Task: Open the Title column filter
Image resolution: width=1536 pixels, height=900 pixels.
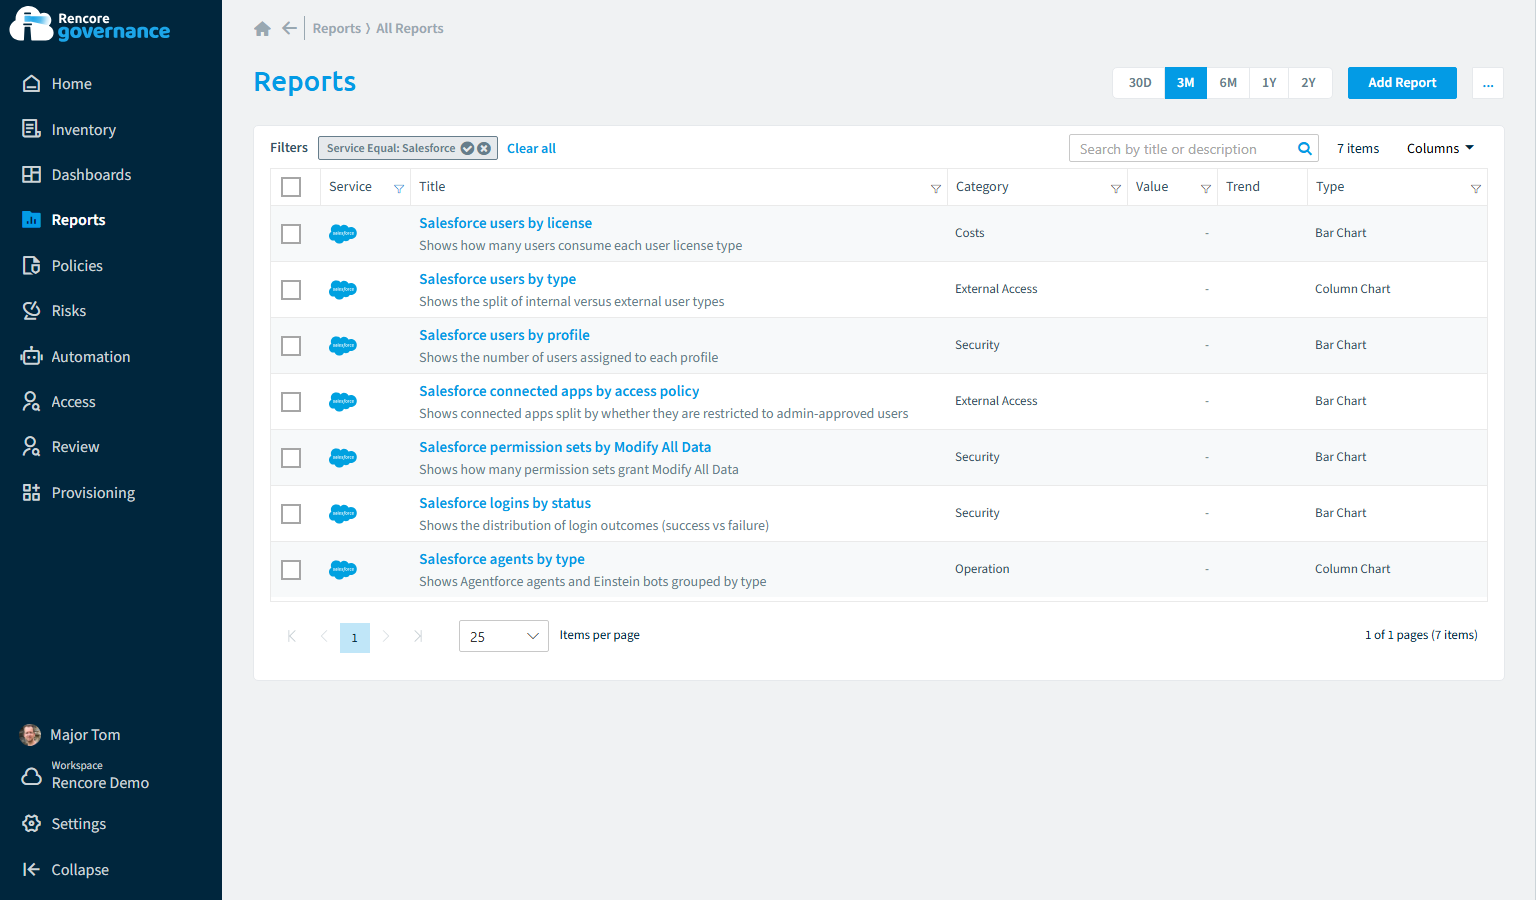Action: [936, 188]
